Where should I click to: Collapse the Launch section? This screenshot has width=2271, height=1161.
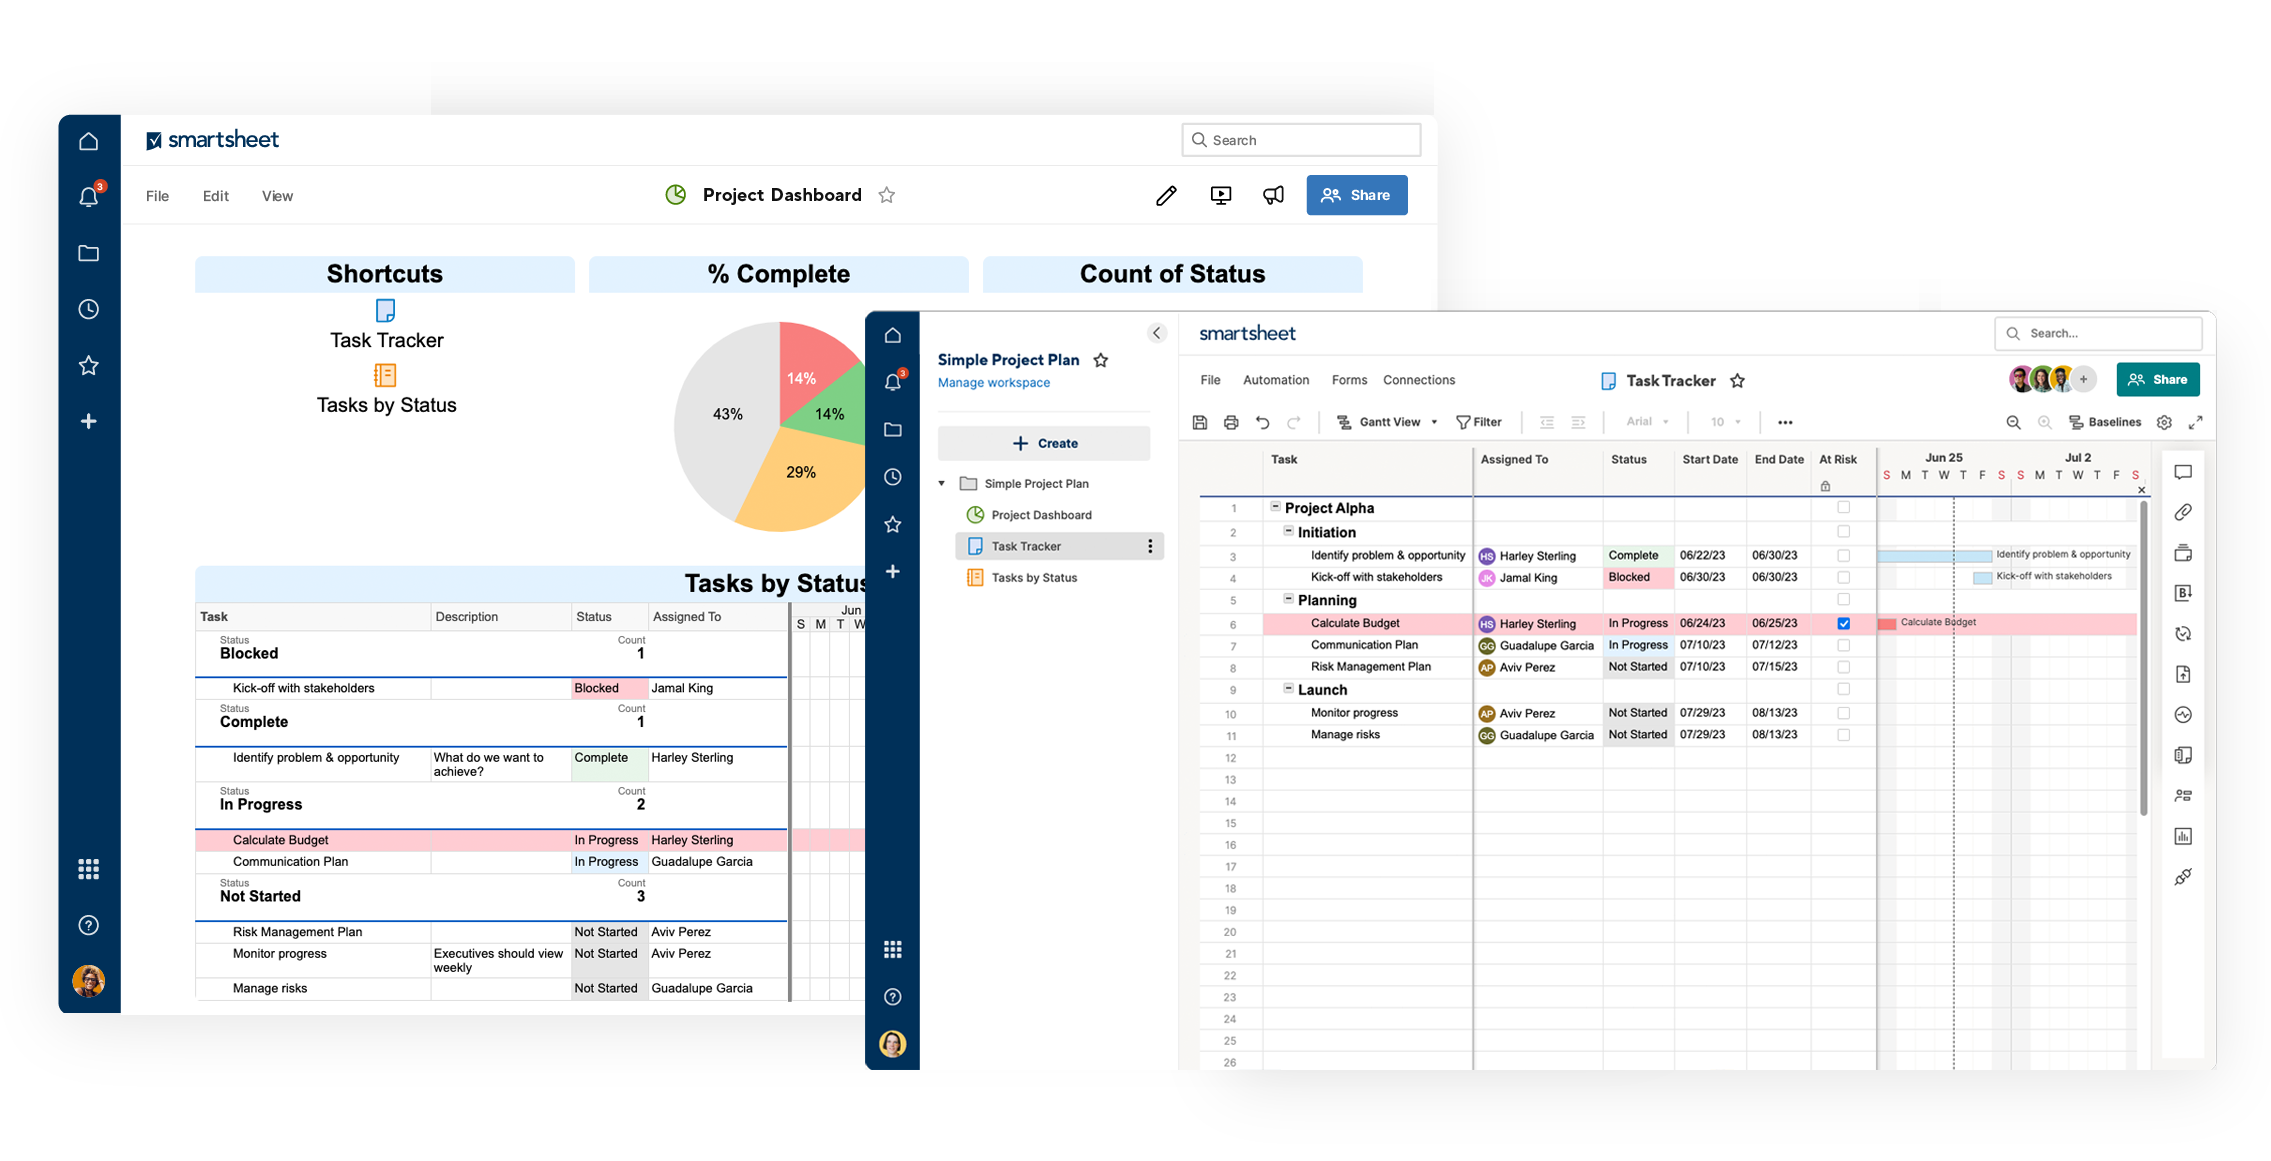(1288, 688)
